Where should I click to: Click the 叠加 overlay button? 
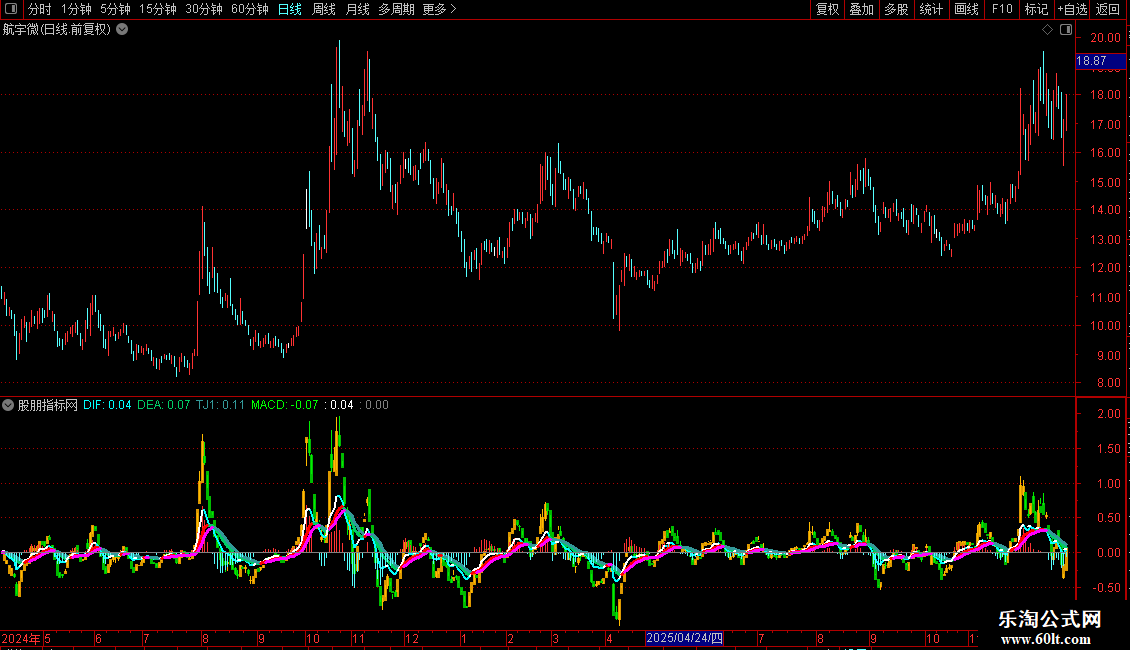tap(861, 9)
